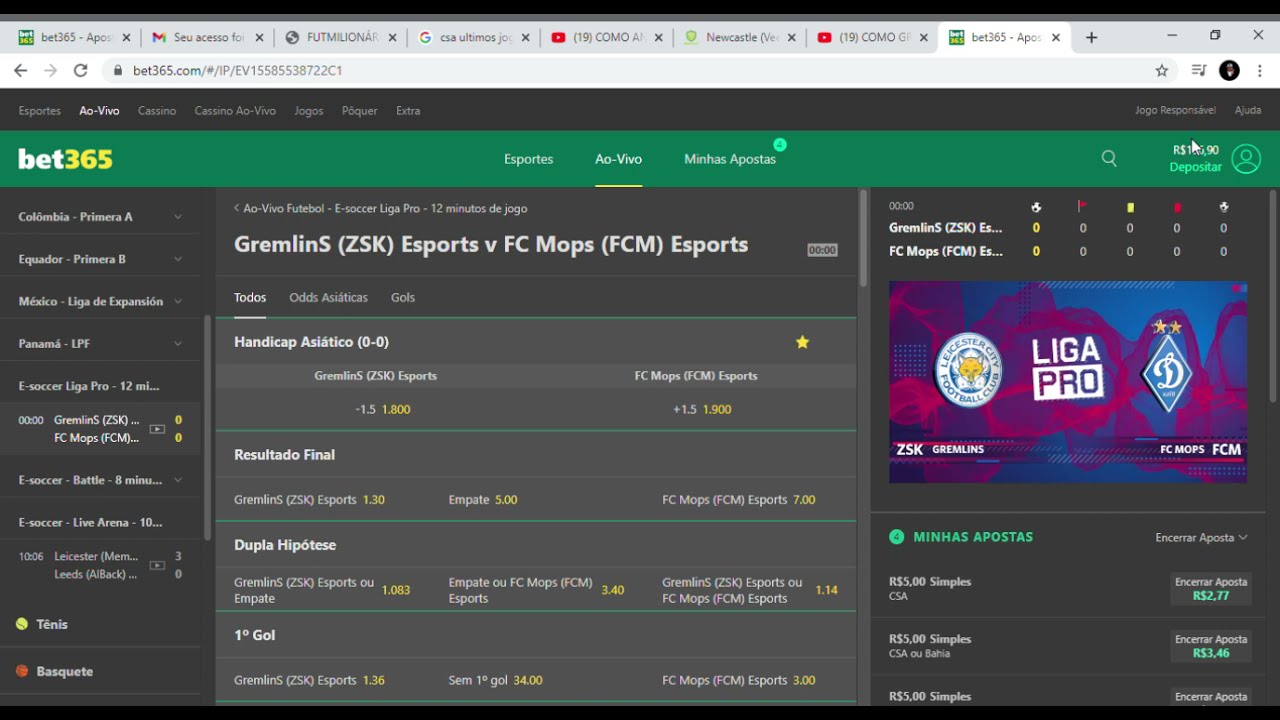Open live stream icon for Leicester v Leeds match
The image size is (1280, 720).
157,565
